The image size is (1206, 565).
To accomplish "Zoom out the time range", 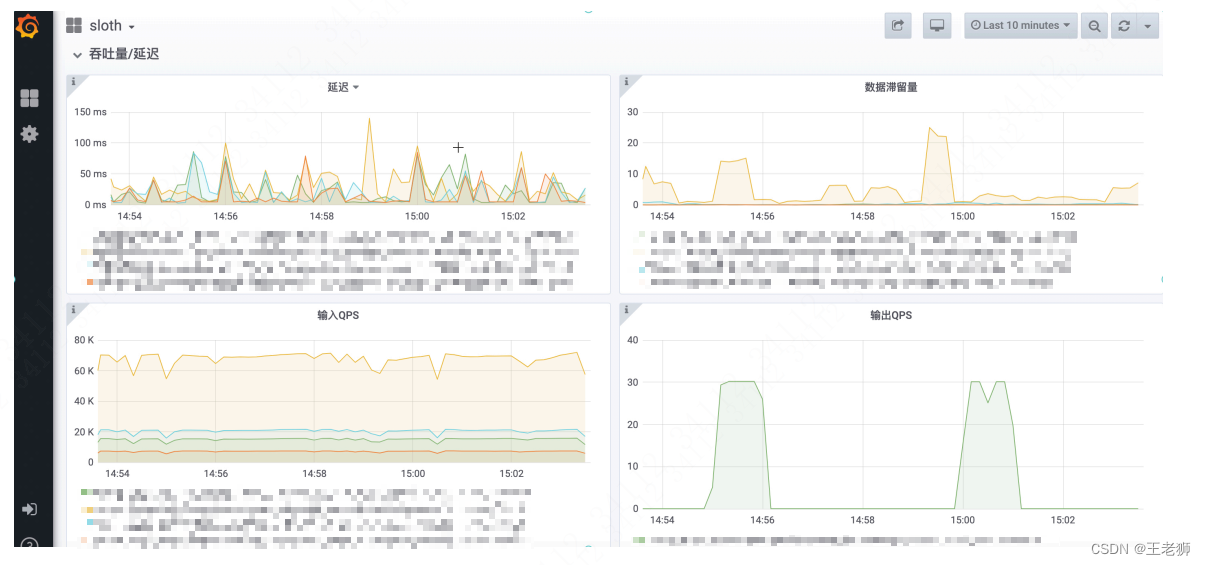I will coord(1095,26).
